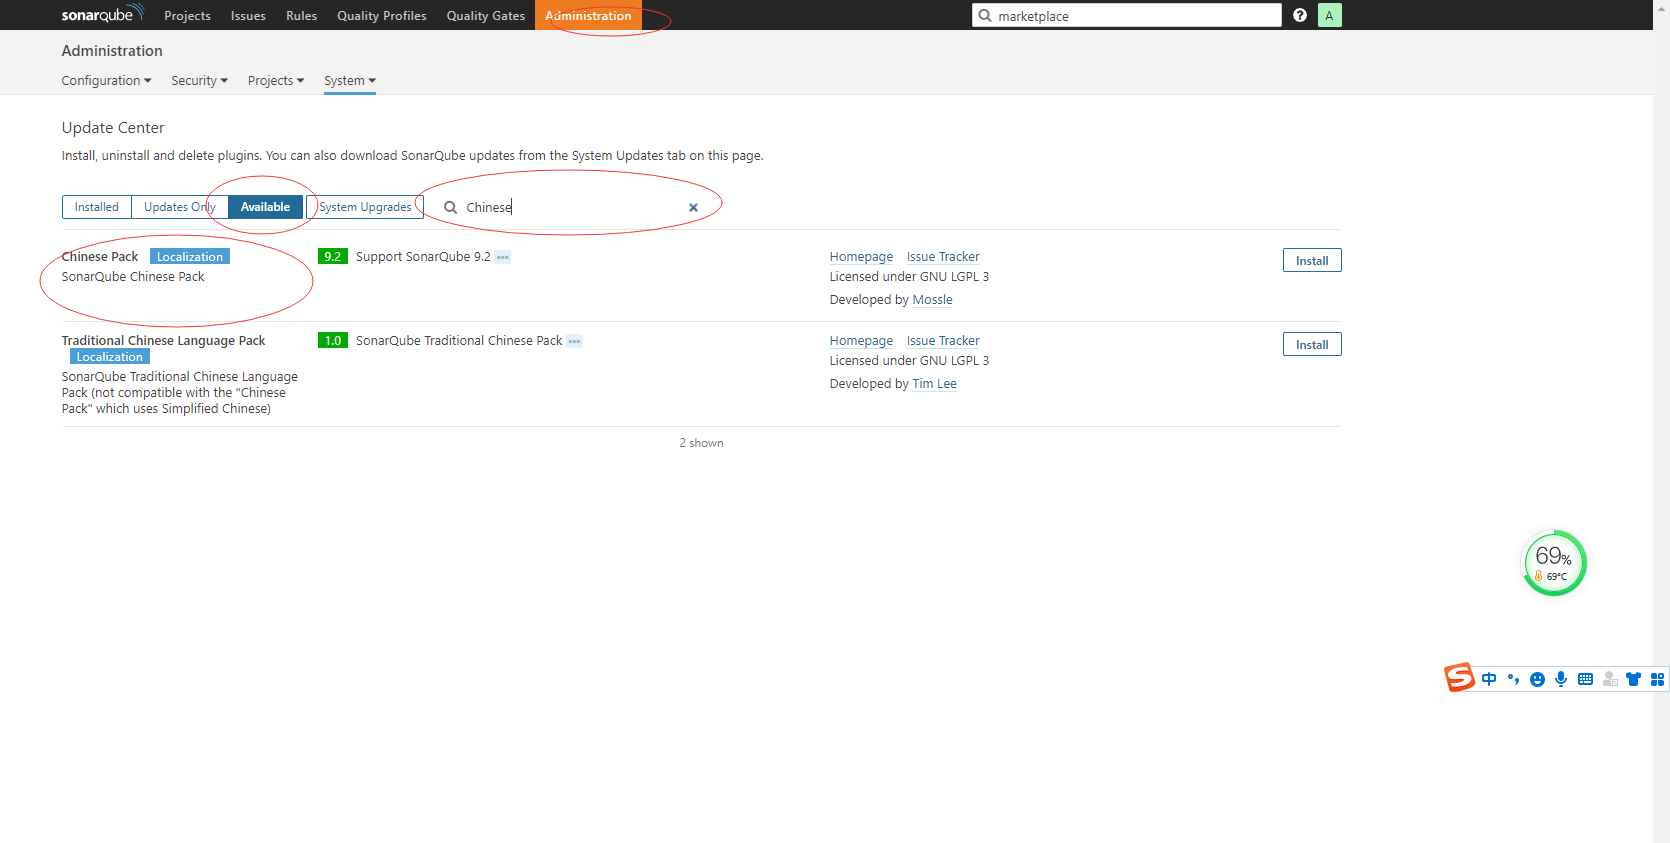The image size is (1670, 843).
Task: Click the Localization tag of Traditional Chinese Language Pack
Action: pyautogui.click(x=110, y=356)
